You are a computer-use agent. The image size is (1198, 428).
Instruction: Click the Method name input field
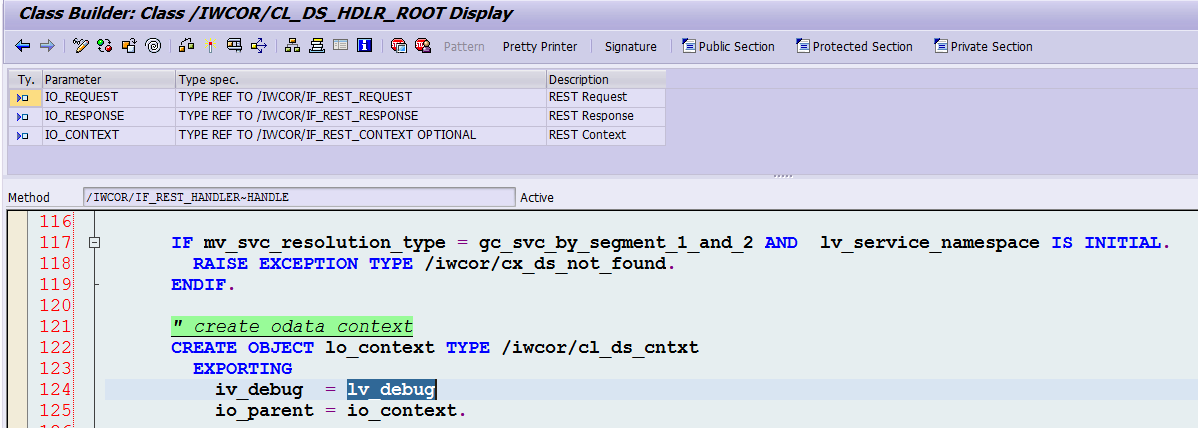tap(299, 197)
